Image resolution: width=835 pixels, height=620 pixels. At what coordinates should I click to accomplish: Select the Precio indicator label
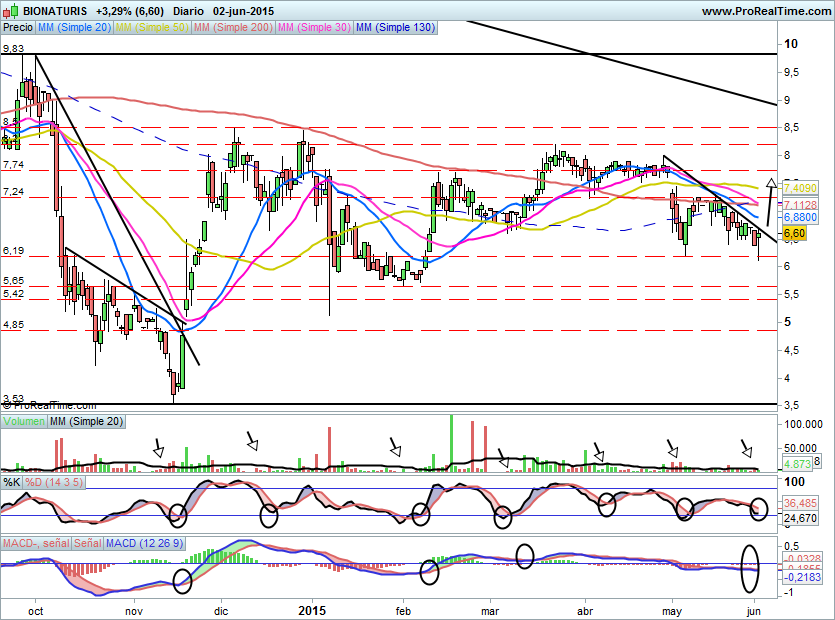[18, 27]
